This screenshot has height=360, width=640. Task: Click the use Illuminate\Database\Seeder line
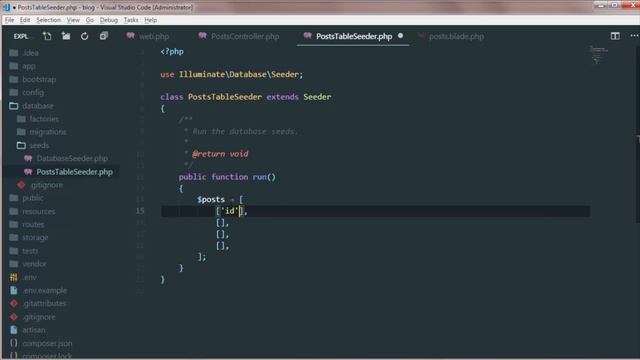click(x=231, y=74)
